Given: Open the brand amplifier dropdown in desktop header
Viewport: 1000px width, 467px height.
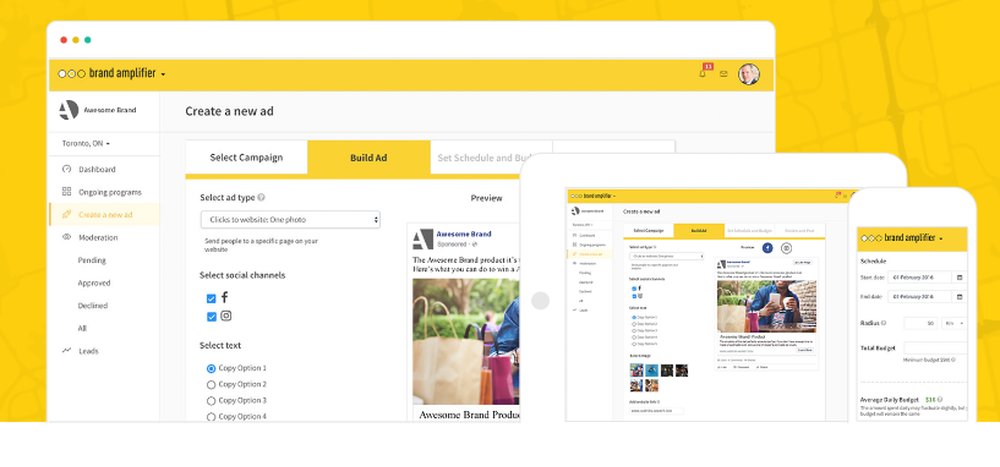Looking at the screenshot, I should point(163,75).
